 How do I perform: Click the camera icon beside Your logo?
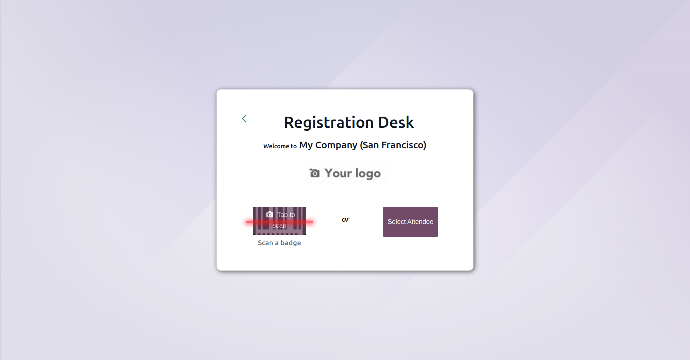tap(314, 173)
